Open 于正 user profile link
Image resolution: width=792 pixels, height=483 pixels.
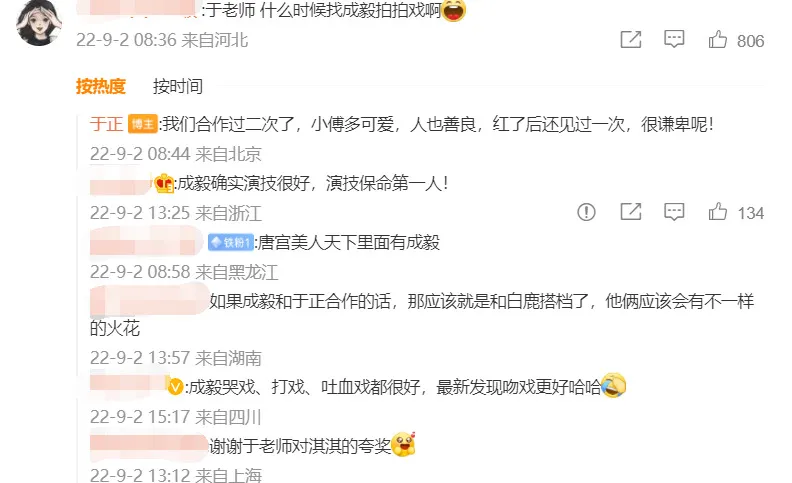click(x=107, y=124)
